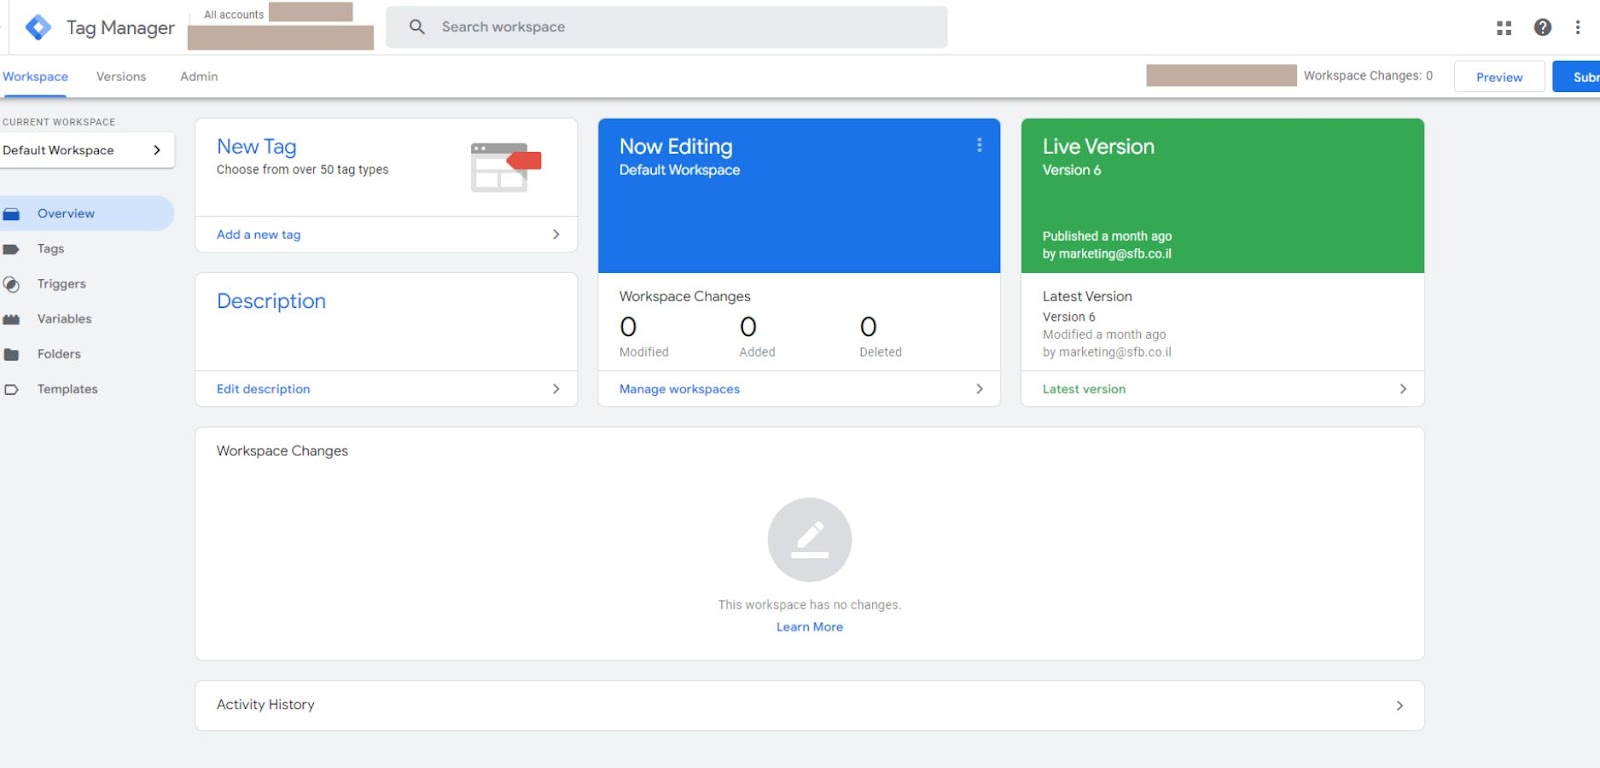Click the Preview button

click(1499, 77)
